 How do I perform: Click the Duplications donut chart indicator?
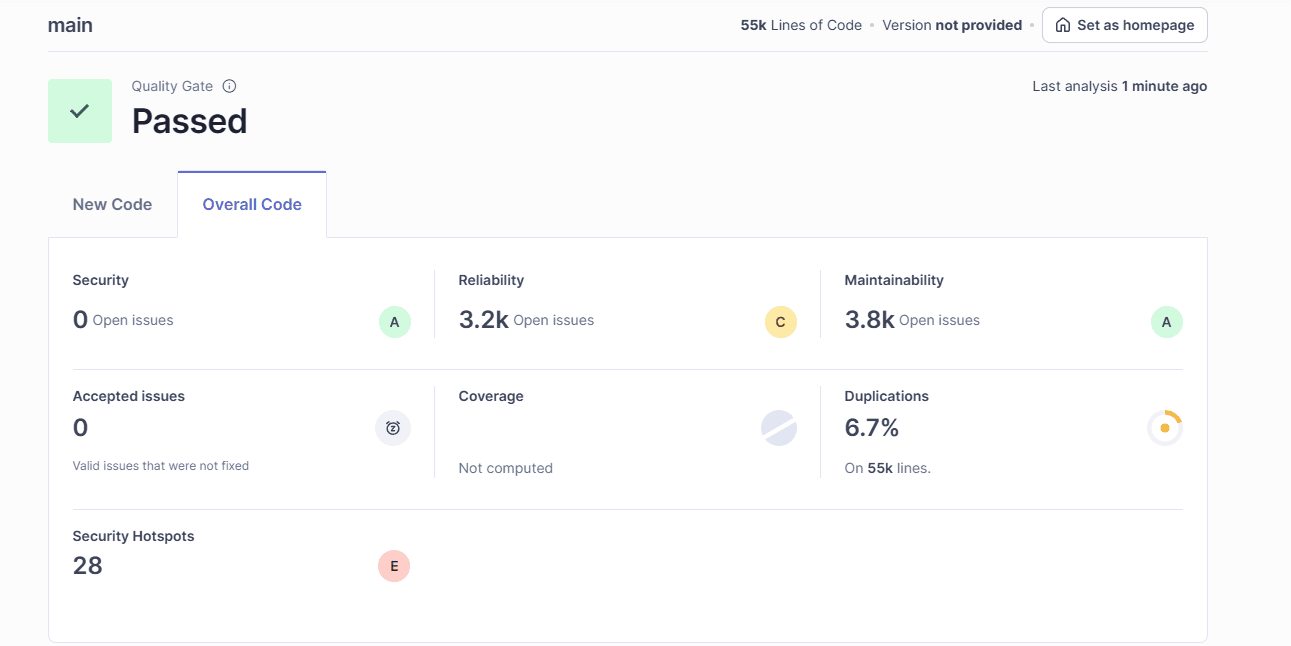point(1164,428)
